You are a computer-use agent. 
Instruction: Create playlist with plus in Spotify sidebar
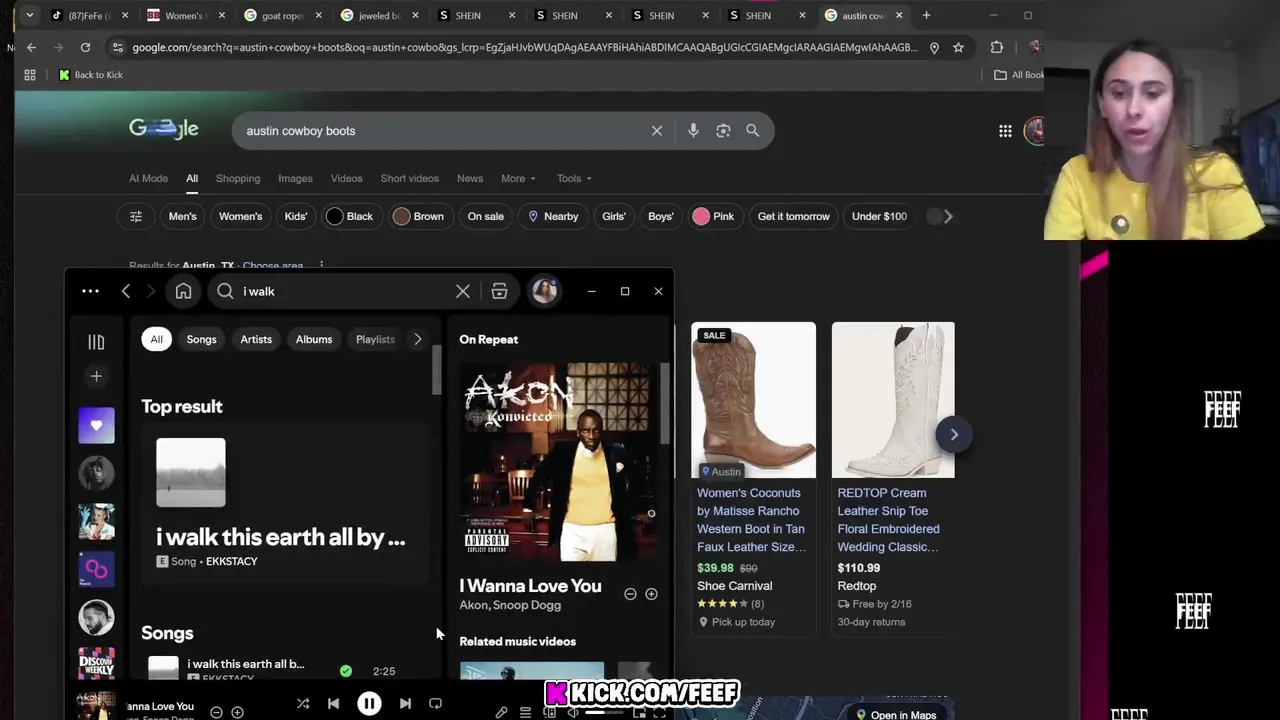pyautogui.click(x=96, y=376)
